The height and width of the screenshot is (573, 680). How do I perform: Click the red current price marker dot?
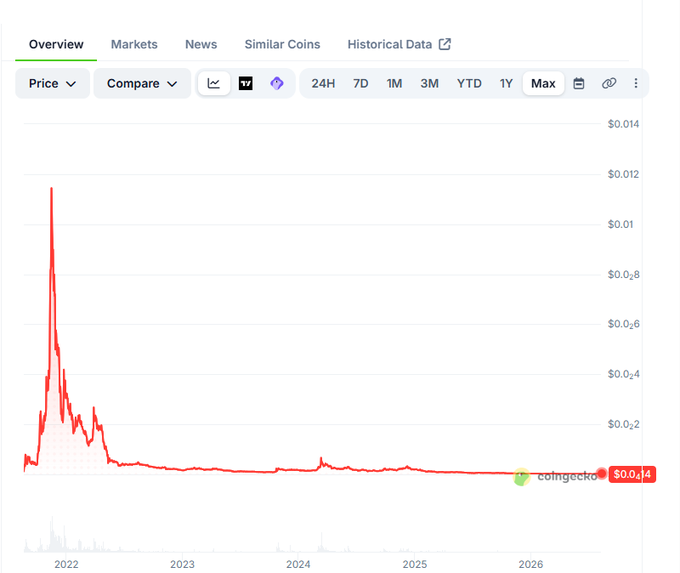(x=602, y=474)
